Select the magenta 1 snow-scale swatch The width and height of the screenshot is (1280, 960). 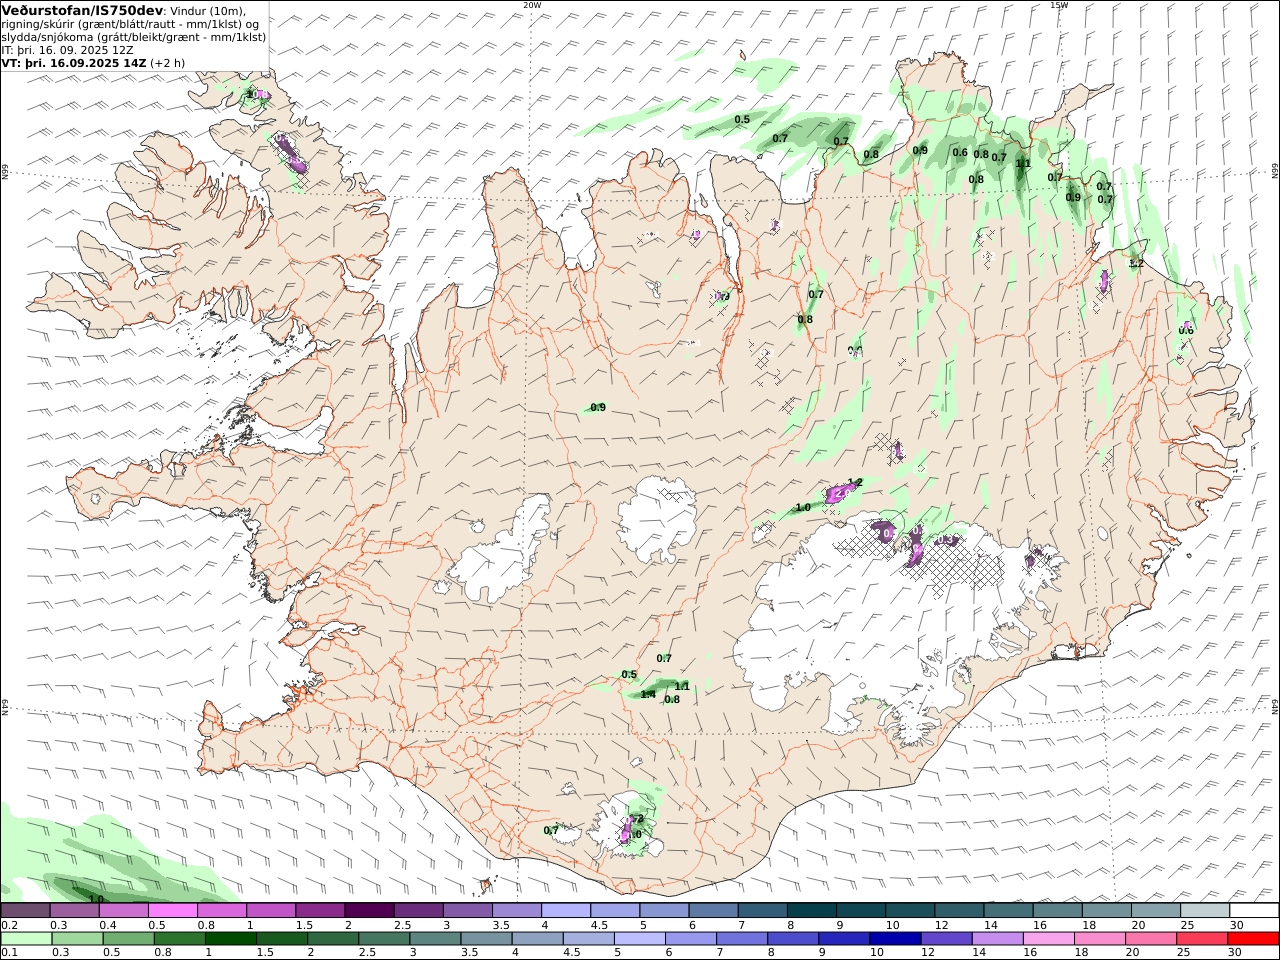click(270, 911)
